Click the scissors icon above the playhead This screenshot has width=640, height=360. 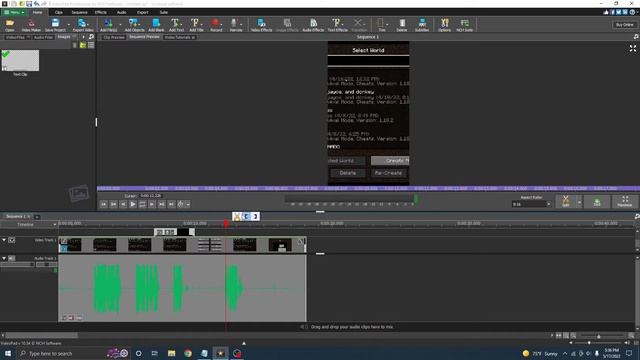coord(237,216)
